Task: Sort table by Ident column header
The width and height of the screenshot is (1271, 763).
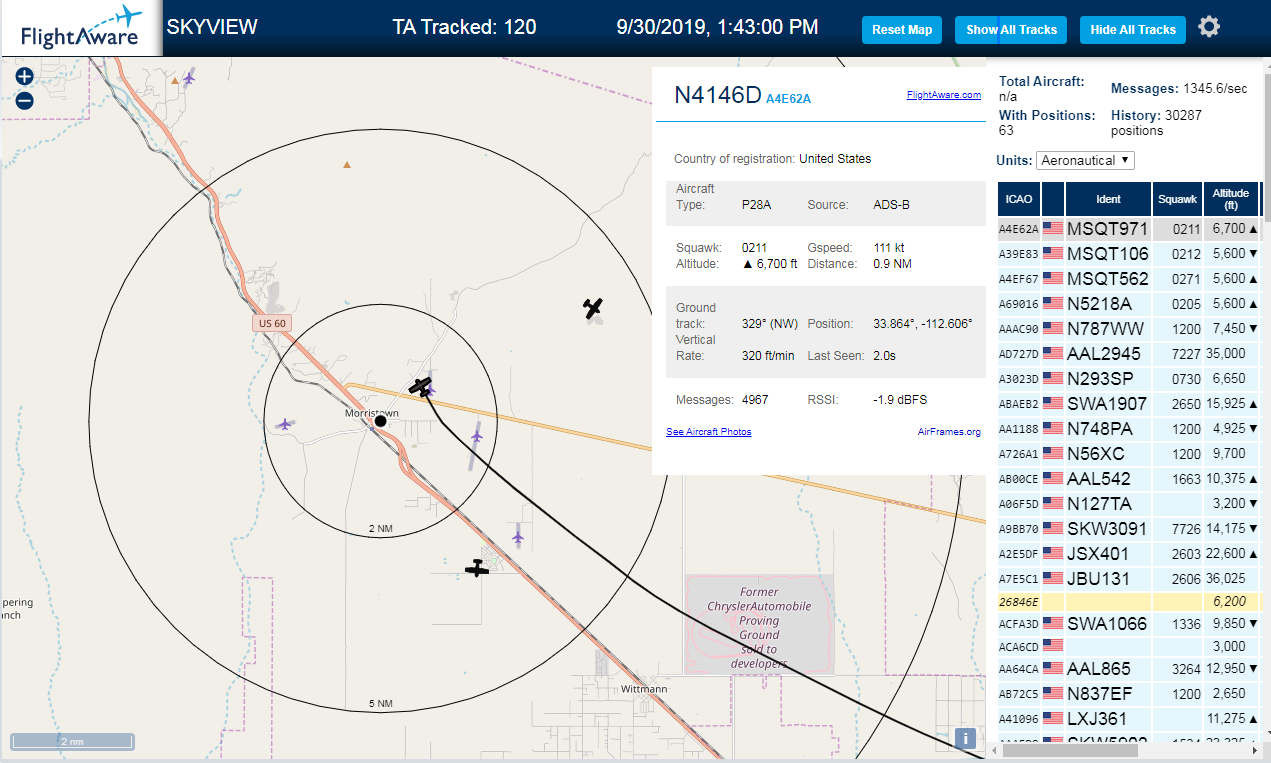Action: (1108, 199)
